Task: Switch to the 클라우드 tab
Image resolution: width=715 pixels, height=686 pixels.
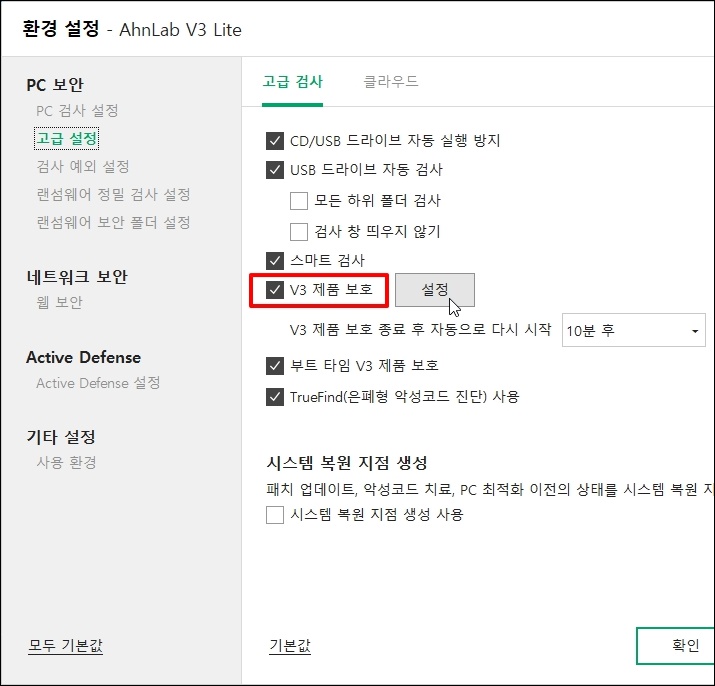Action: [x=391, y=82]
